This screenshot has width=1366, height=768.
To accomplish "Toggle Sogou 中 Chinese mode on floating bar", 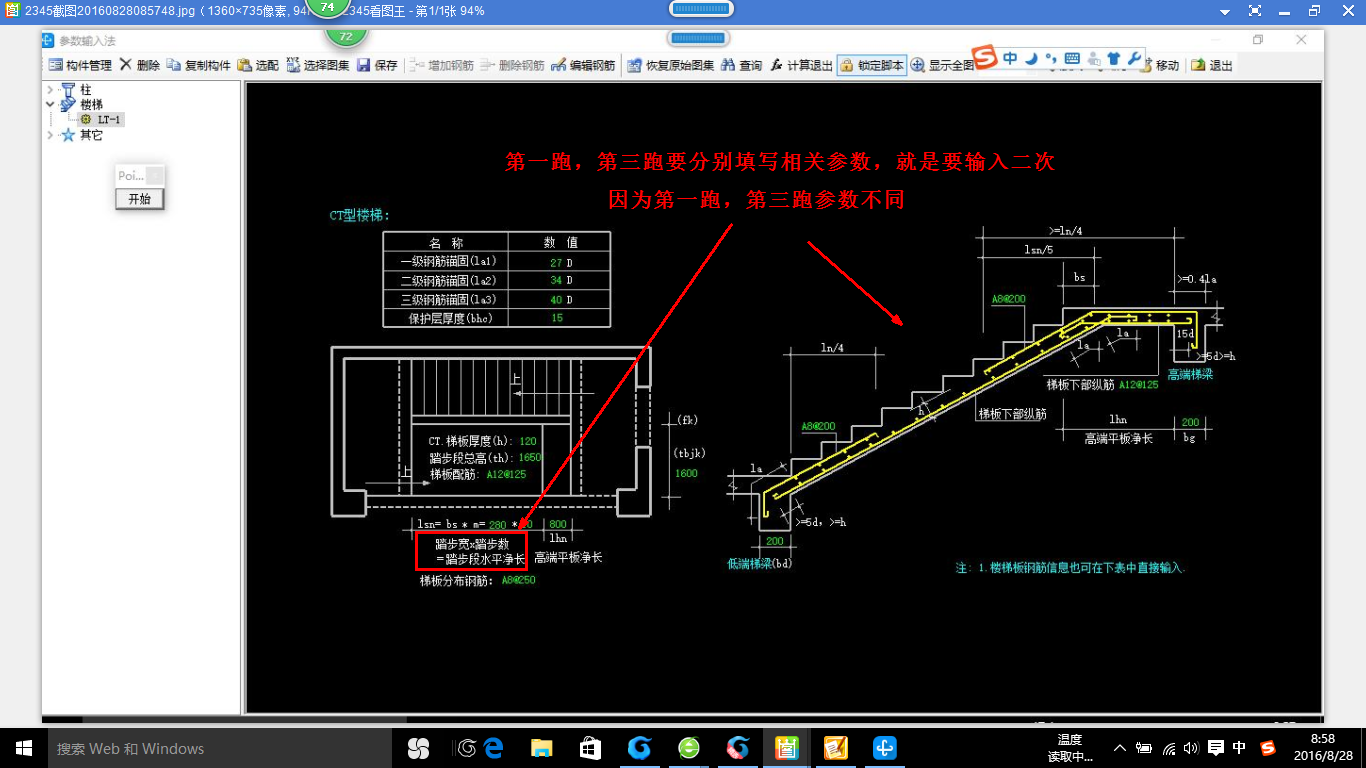I will tap(1010, 58).
